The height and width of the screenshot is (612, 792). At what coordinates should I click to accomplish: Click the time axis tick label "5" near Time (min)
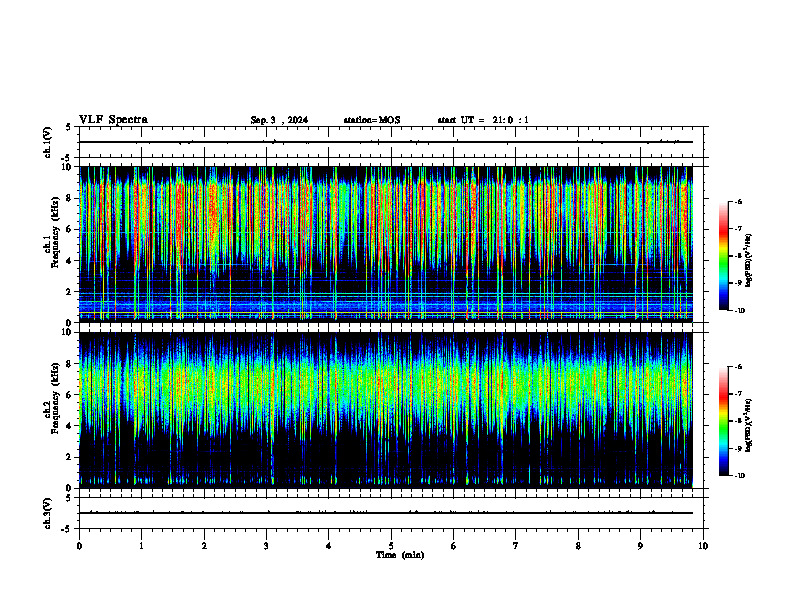[391, 546]
